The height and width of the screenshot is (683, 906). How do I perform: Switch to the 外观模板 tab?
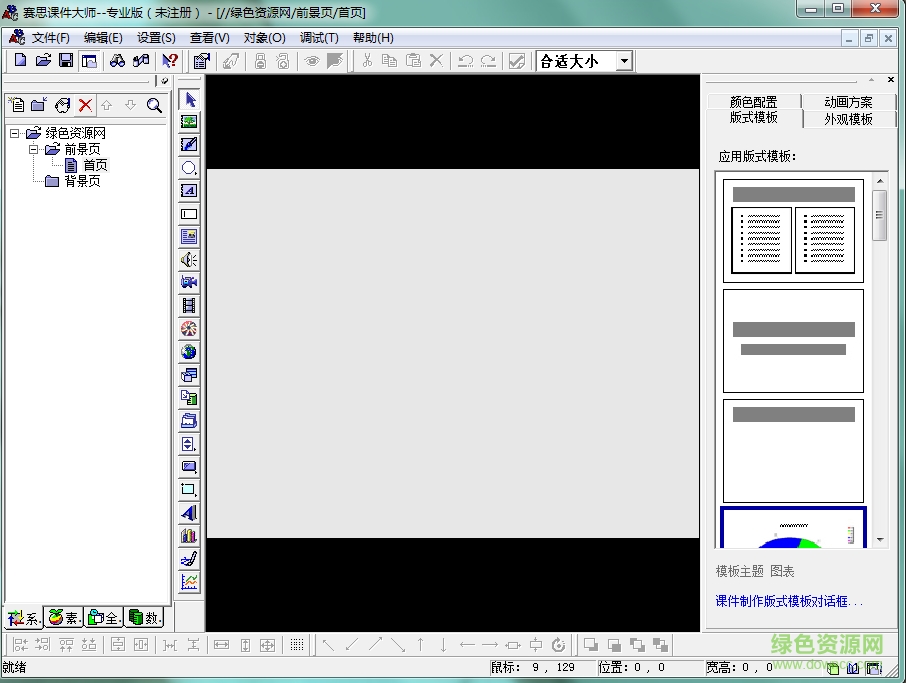848,118
